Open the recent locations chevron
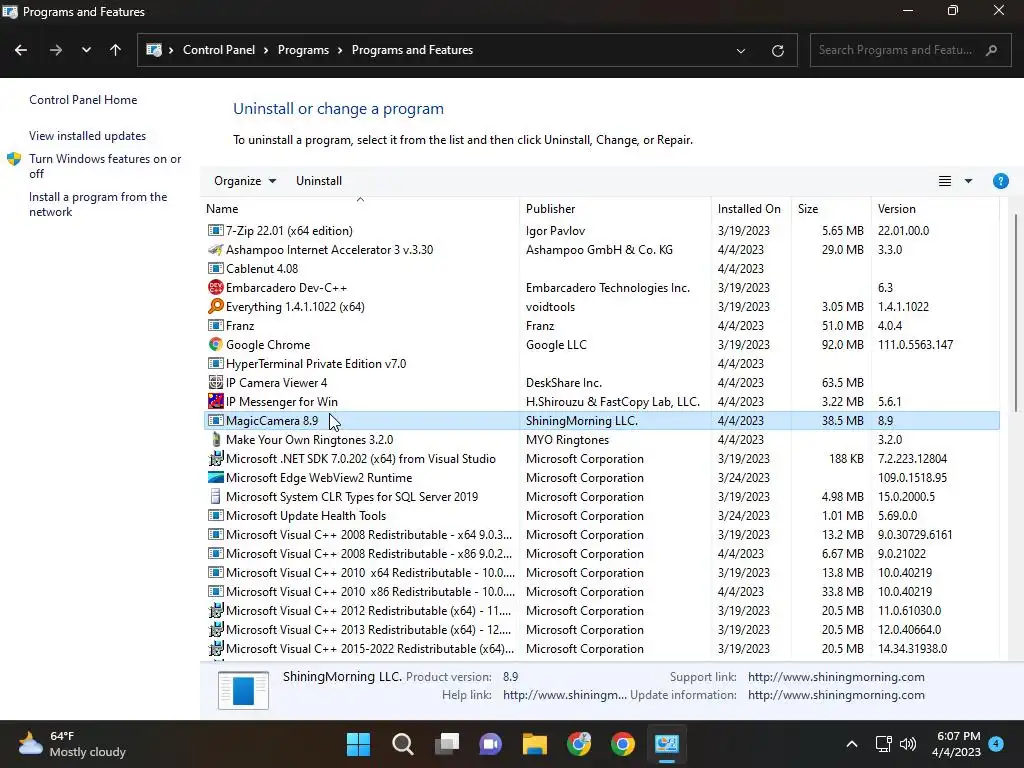Viewport: 1024px width, 768px height. coord(86,50)
